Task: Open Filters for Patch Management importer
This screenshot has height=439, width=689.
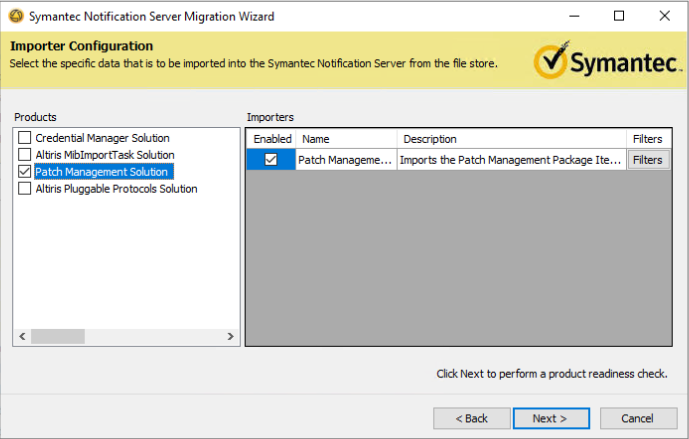Action: (x=648, y=160)
